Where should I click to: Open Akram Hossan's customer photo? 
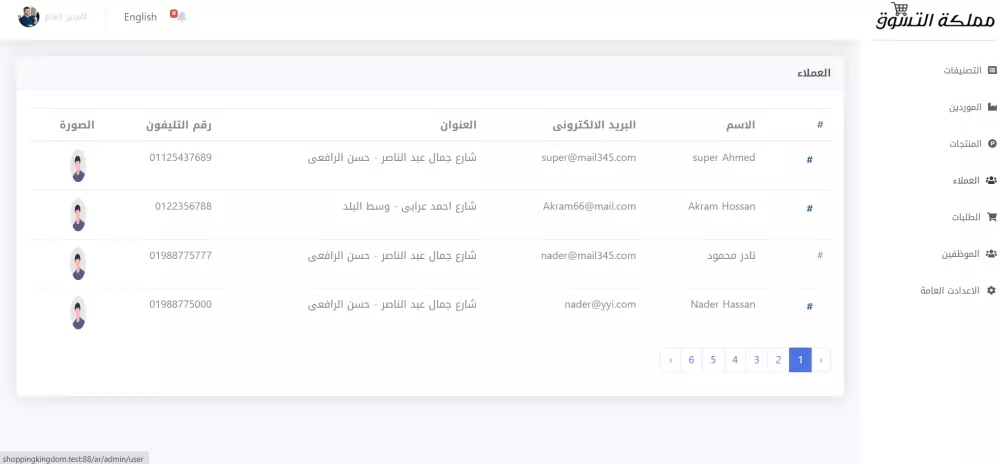click(x=78, y=215)
